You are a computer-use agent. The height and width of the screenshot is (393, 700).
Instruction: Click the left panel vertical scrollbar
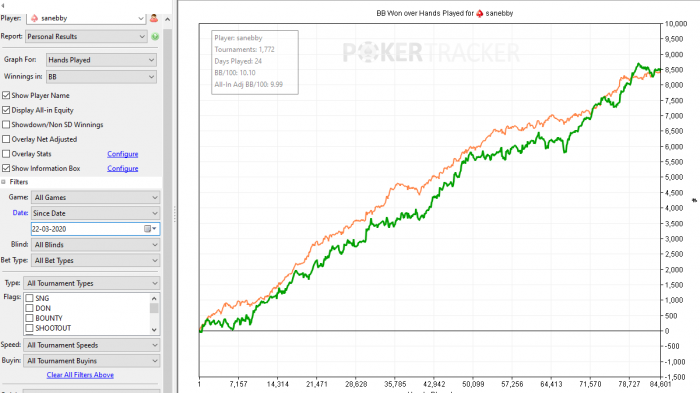pyautogui.click(x=167, y=210)
